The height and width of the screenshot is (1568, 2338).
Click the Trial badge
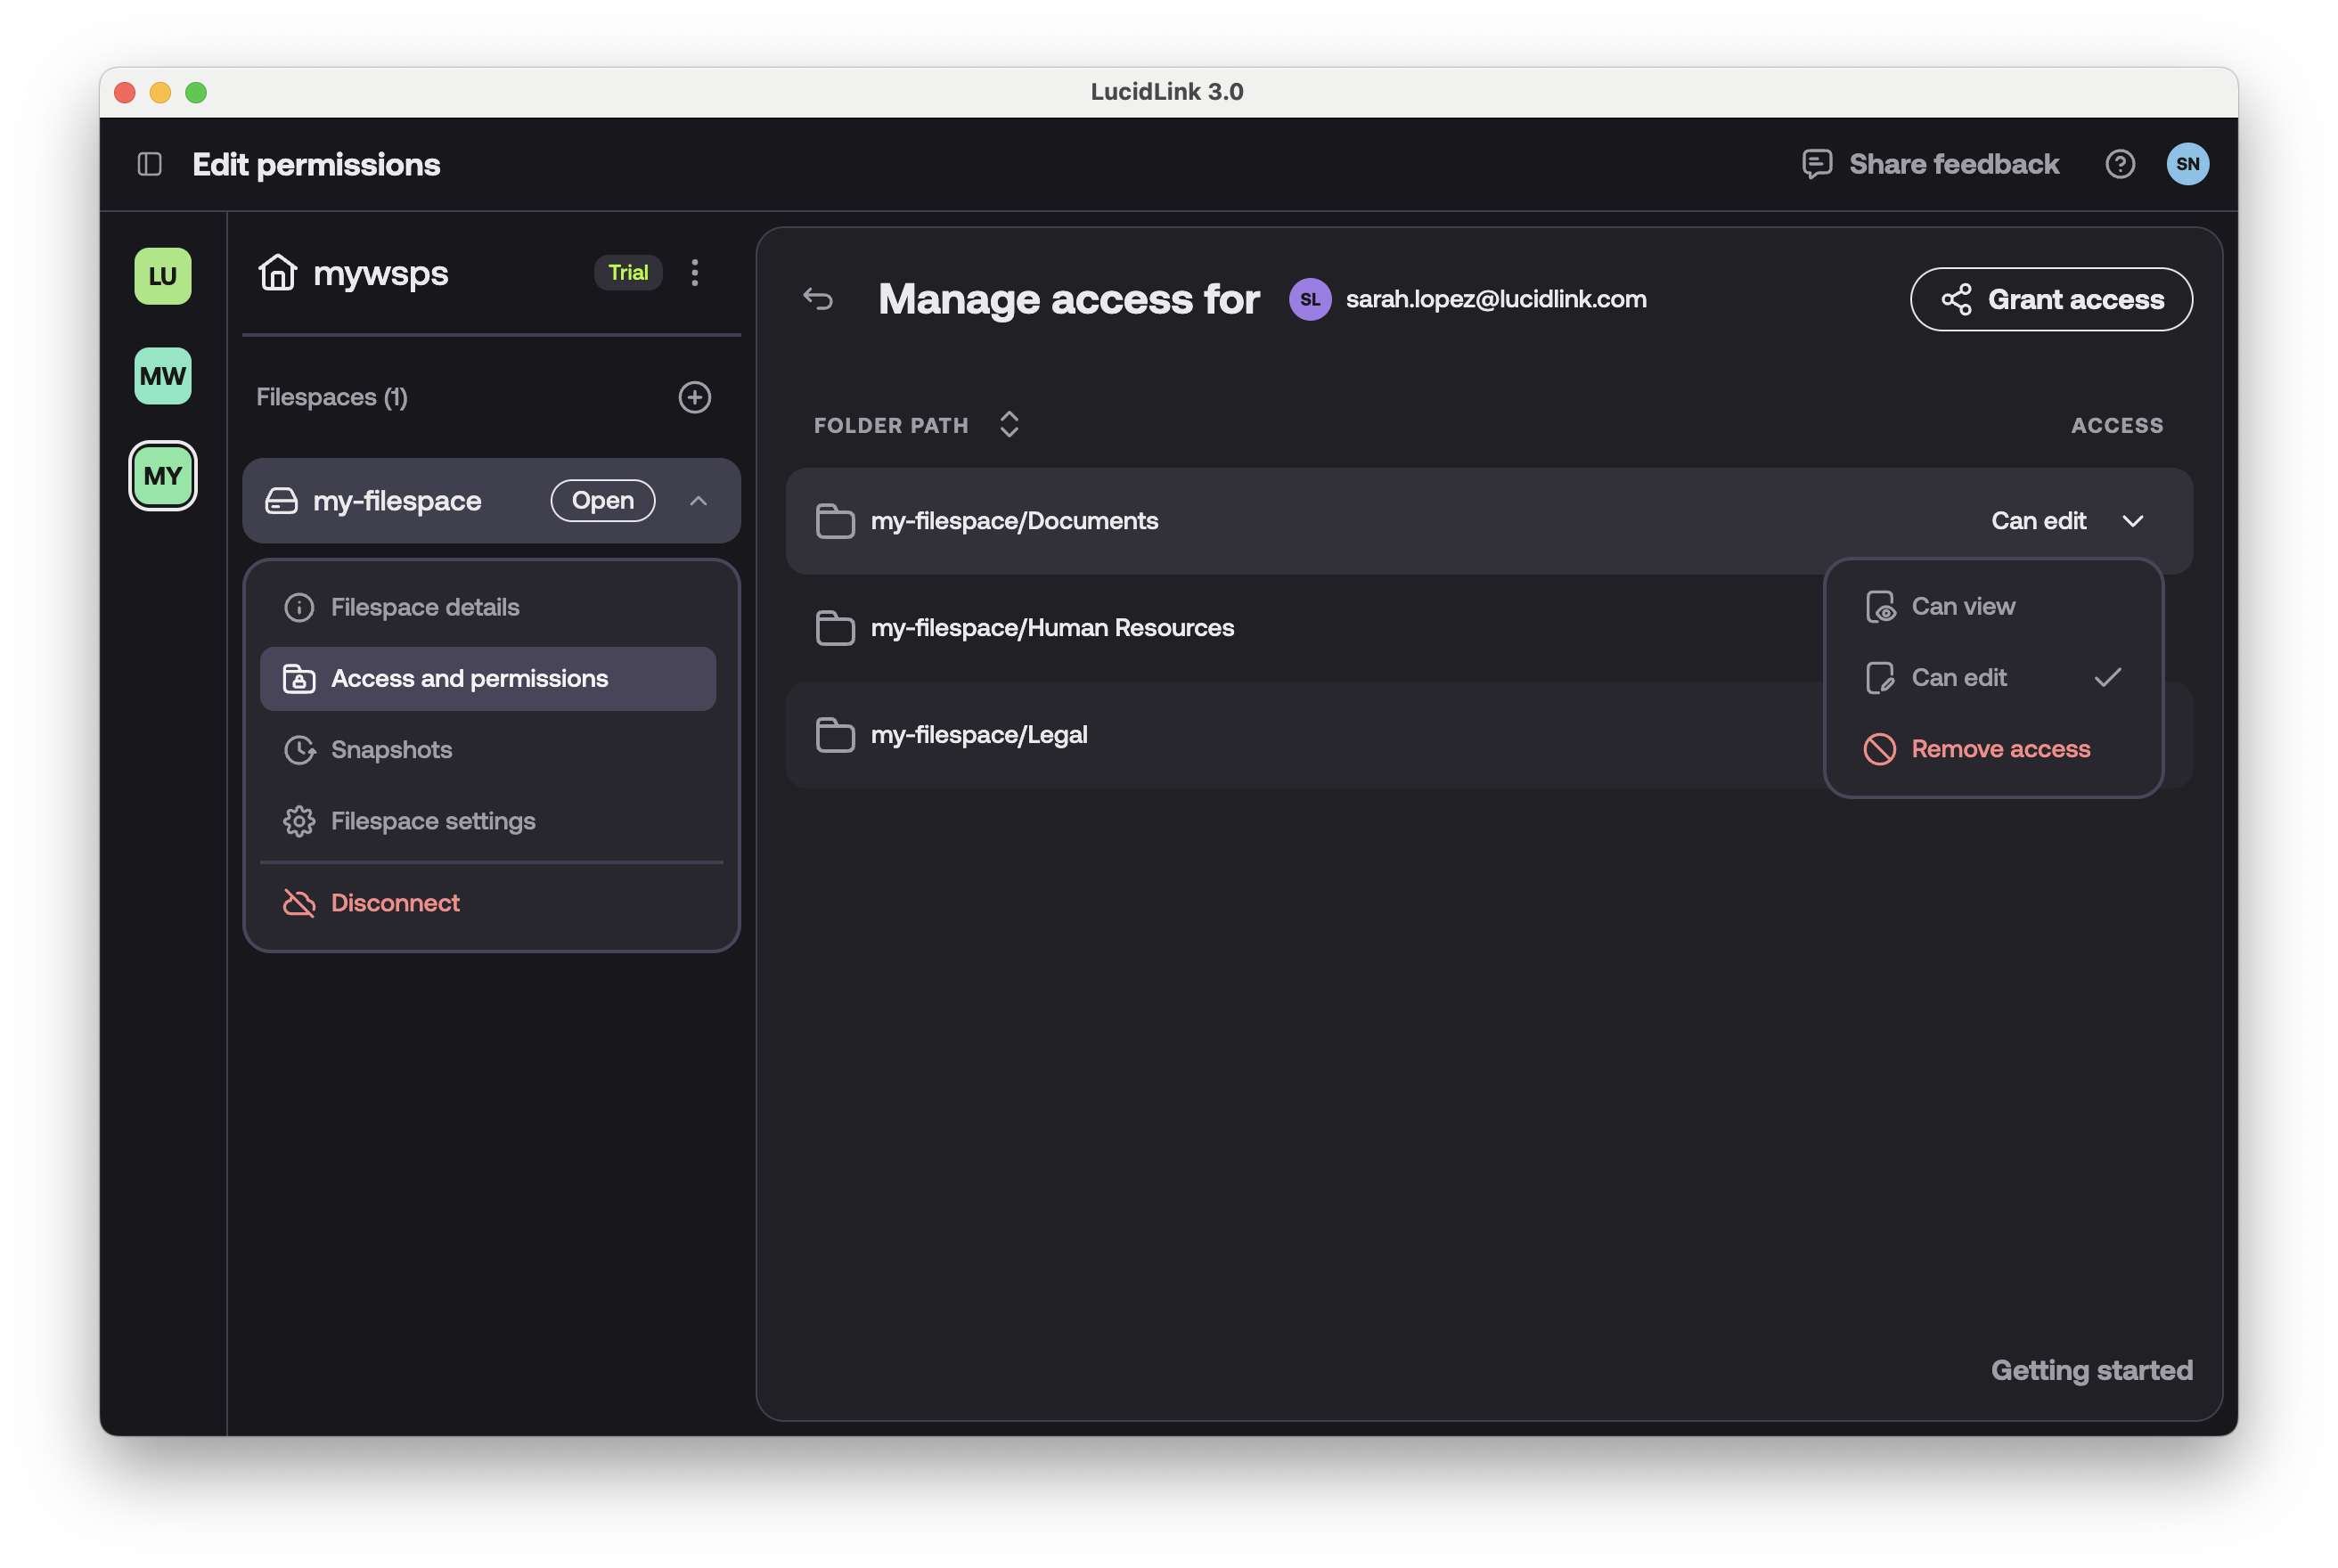pyautogui.click(x=628, y=272)
